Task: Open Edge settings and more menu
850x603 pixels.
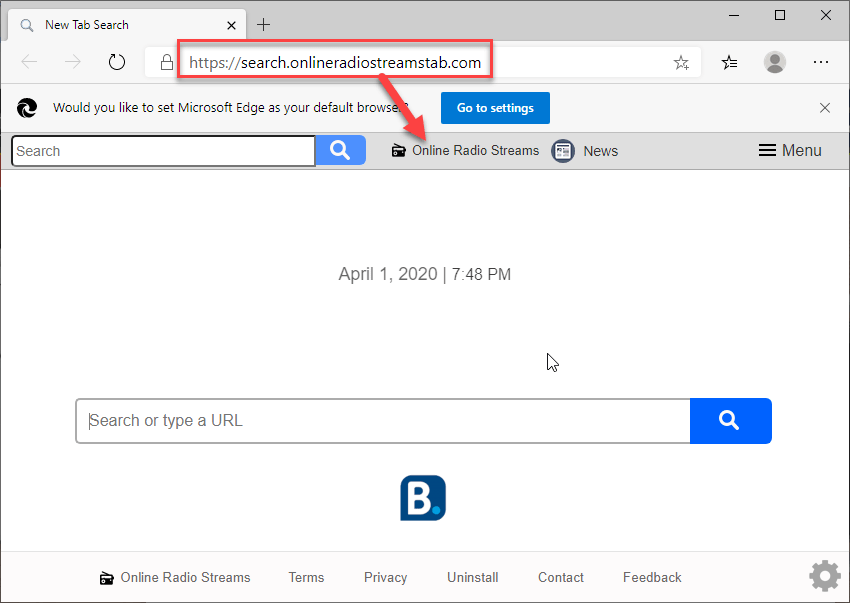Action: 821,62
